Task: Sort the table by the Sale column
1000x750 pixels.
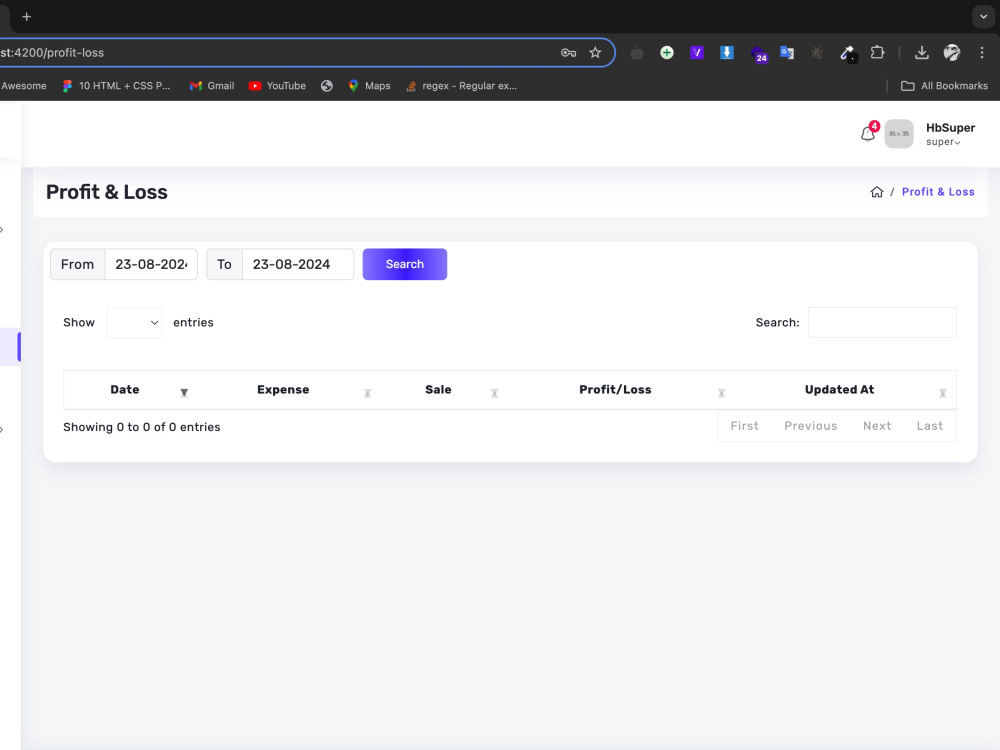Action: coord(438,390)
